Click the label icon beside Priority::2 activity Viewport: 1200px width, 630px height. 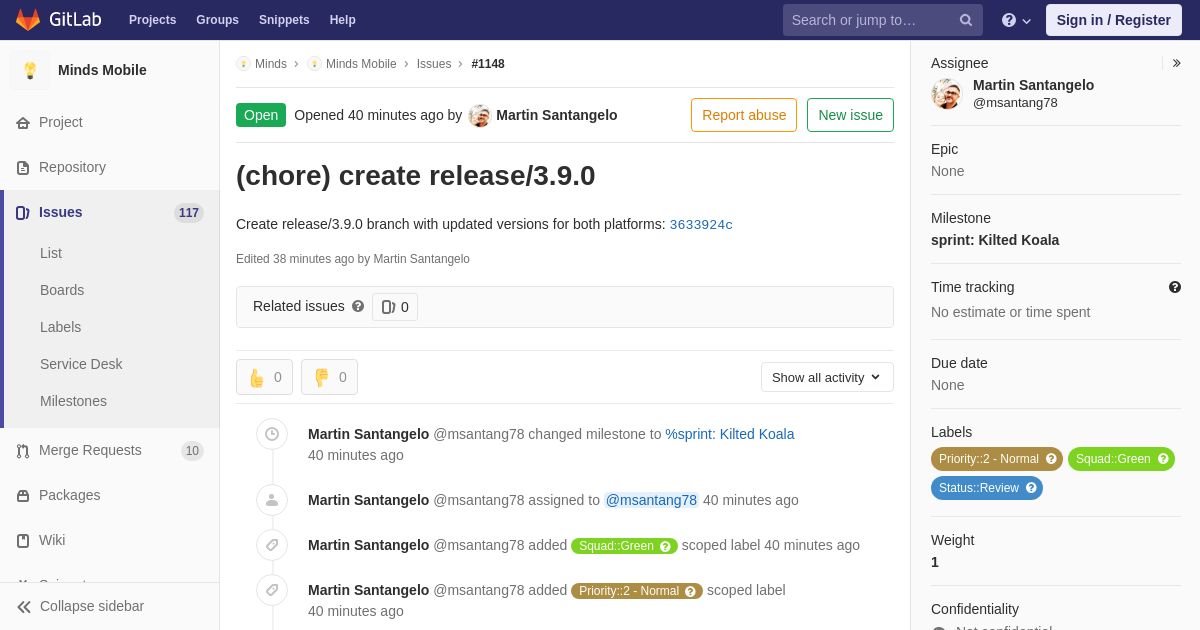point(272,590)
